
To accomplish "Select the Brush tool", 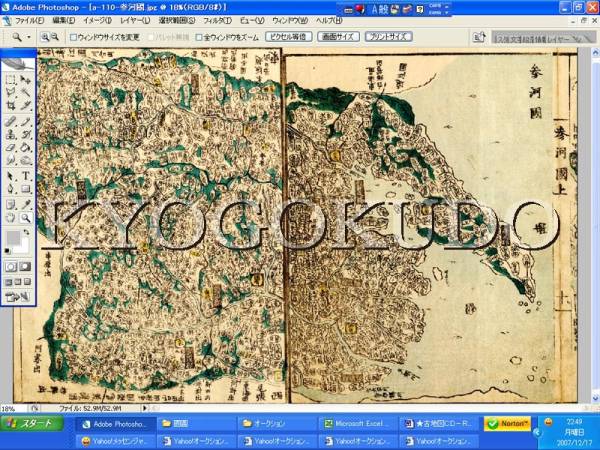I will coord(25,122).
